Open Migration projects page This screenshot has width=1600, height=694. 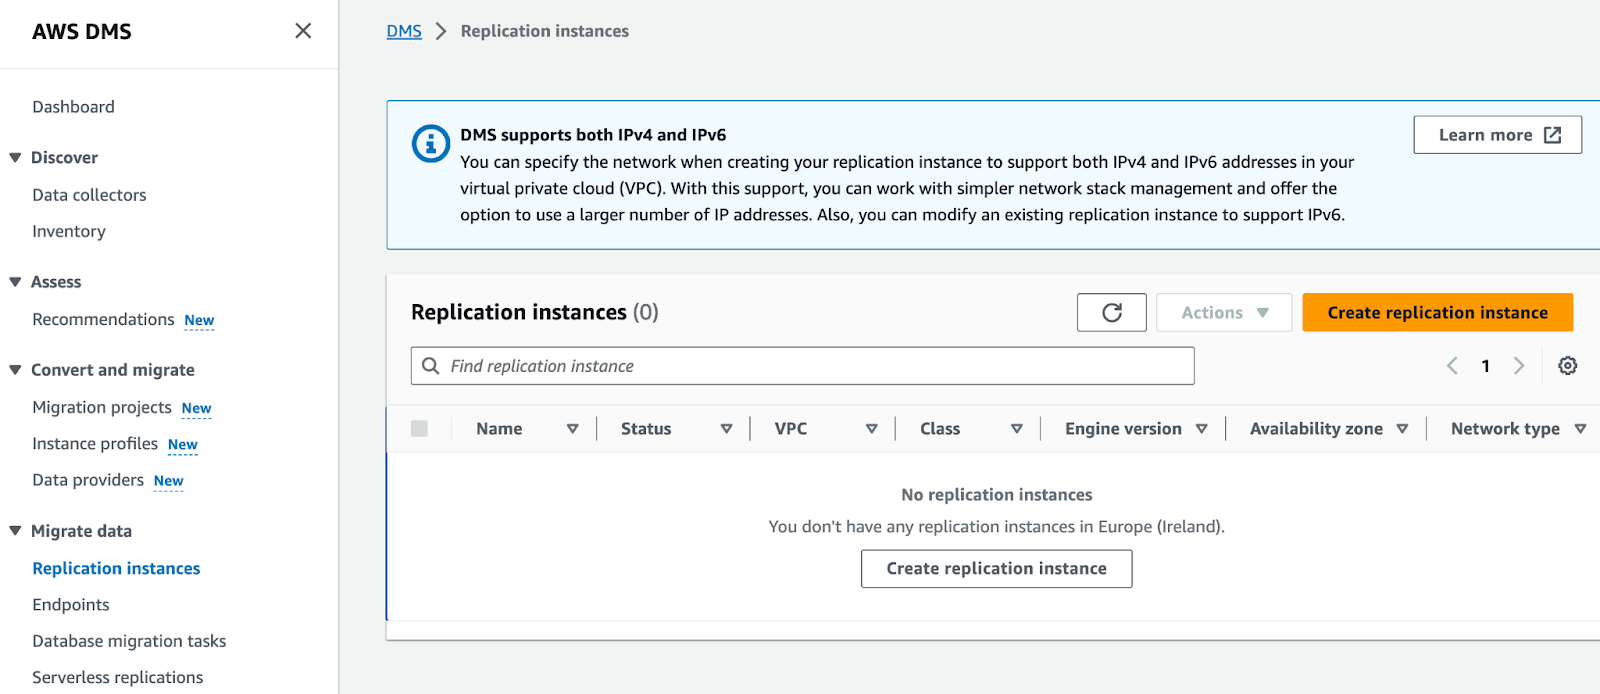click(x=102, y=407)
